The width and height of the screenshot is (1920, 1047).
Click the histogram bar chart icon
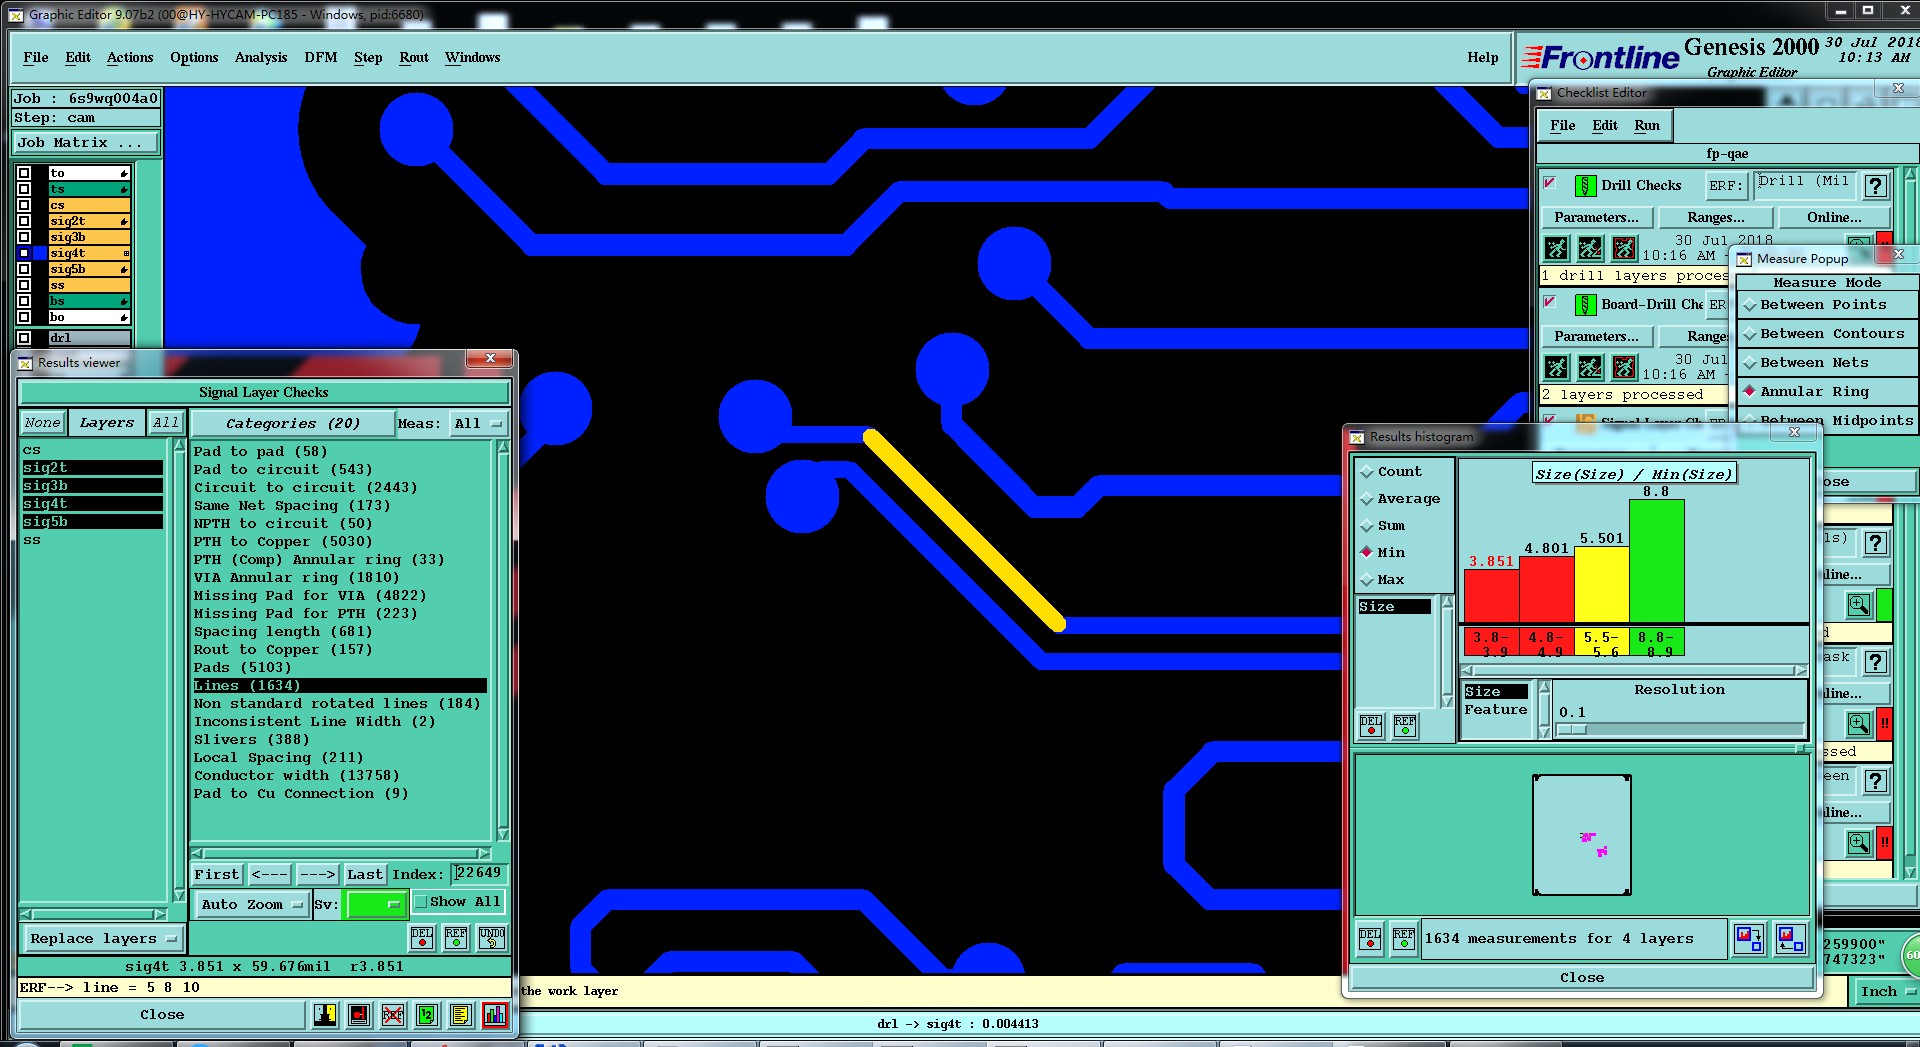(495, 1015)
